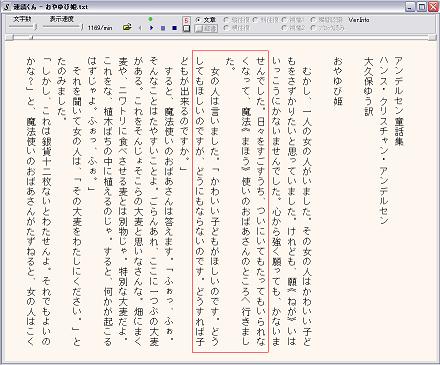Adjust the 文字数 slider

pos(22,28)
